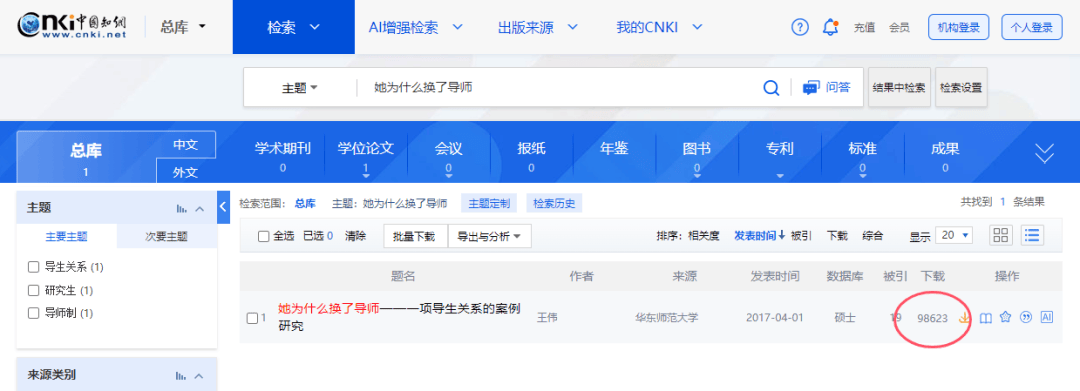Image resolution: width=1080 pixels, height=391 pixels.
Task: Click the magnifier search icon
Action: pos(771,87)
